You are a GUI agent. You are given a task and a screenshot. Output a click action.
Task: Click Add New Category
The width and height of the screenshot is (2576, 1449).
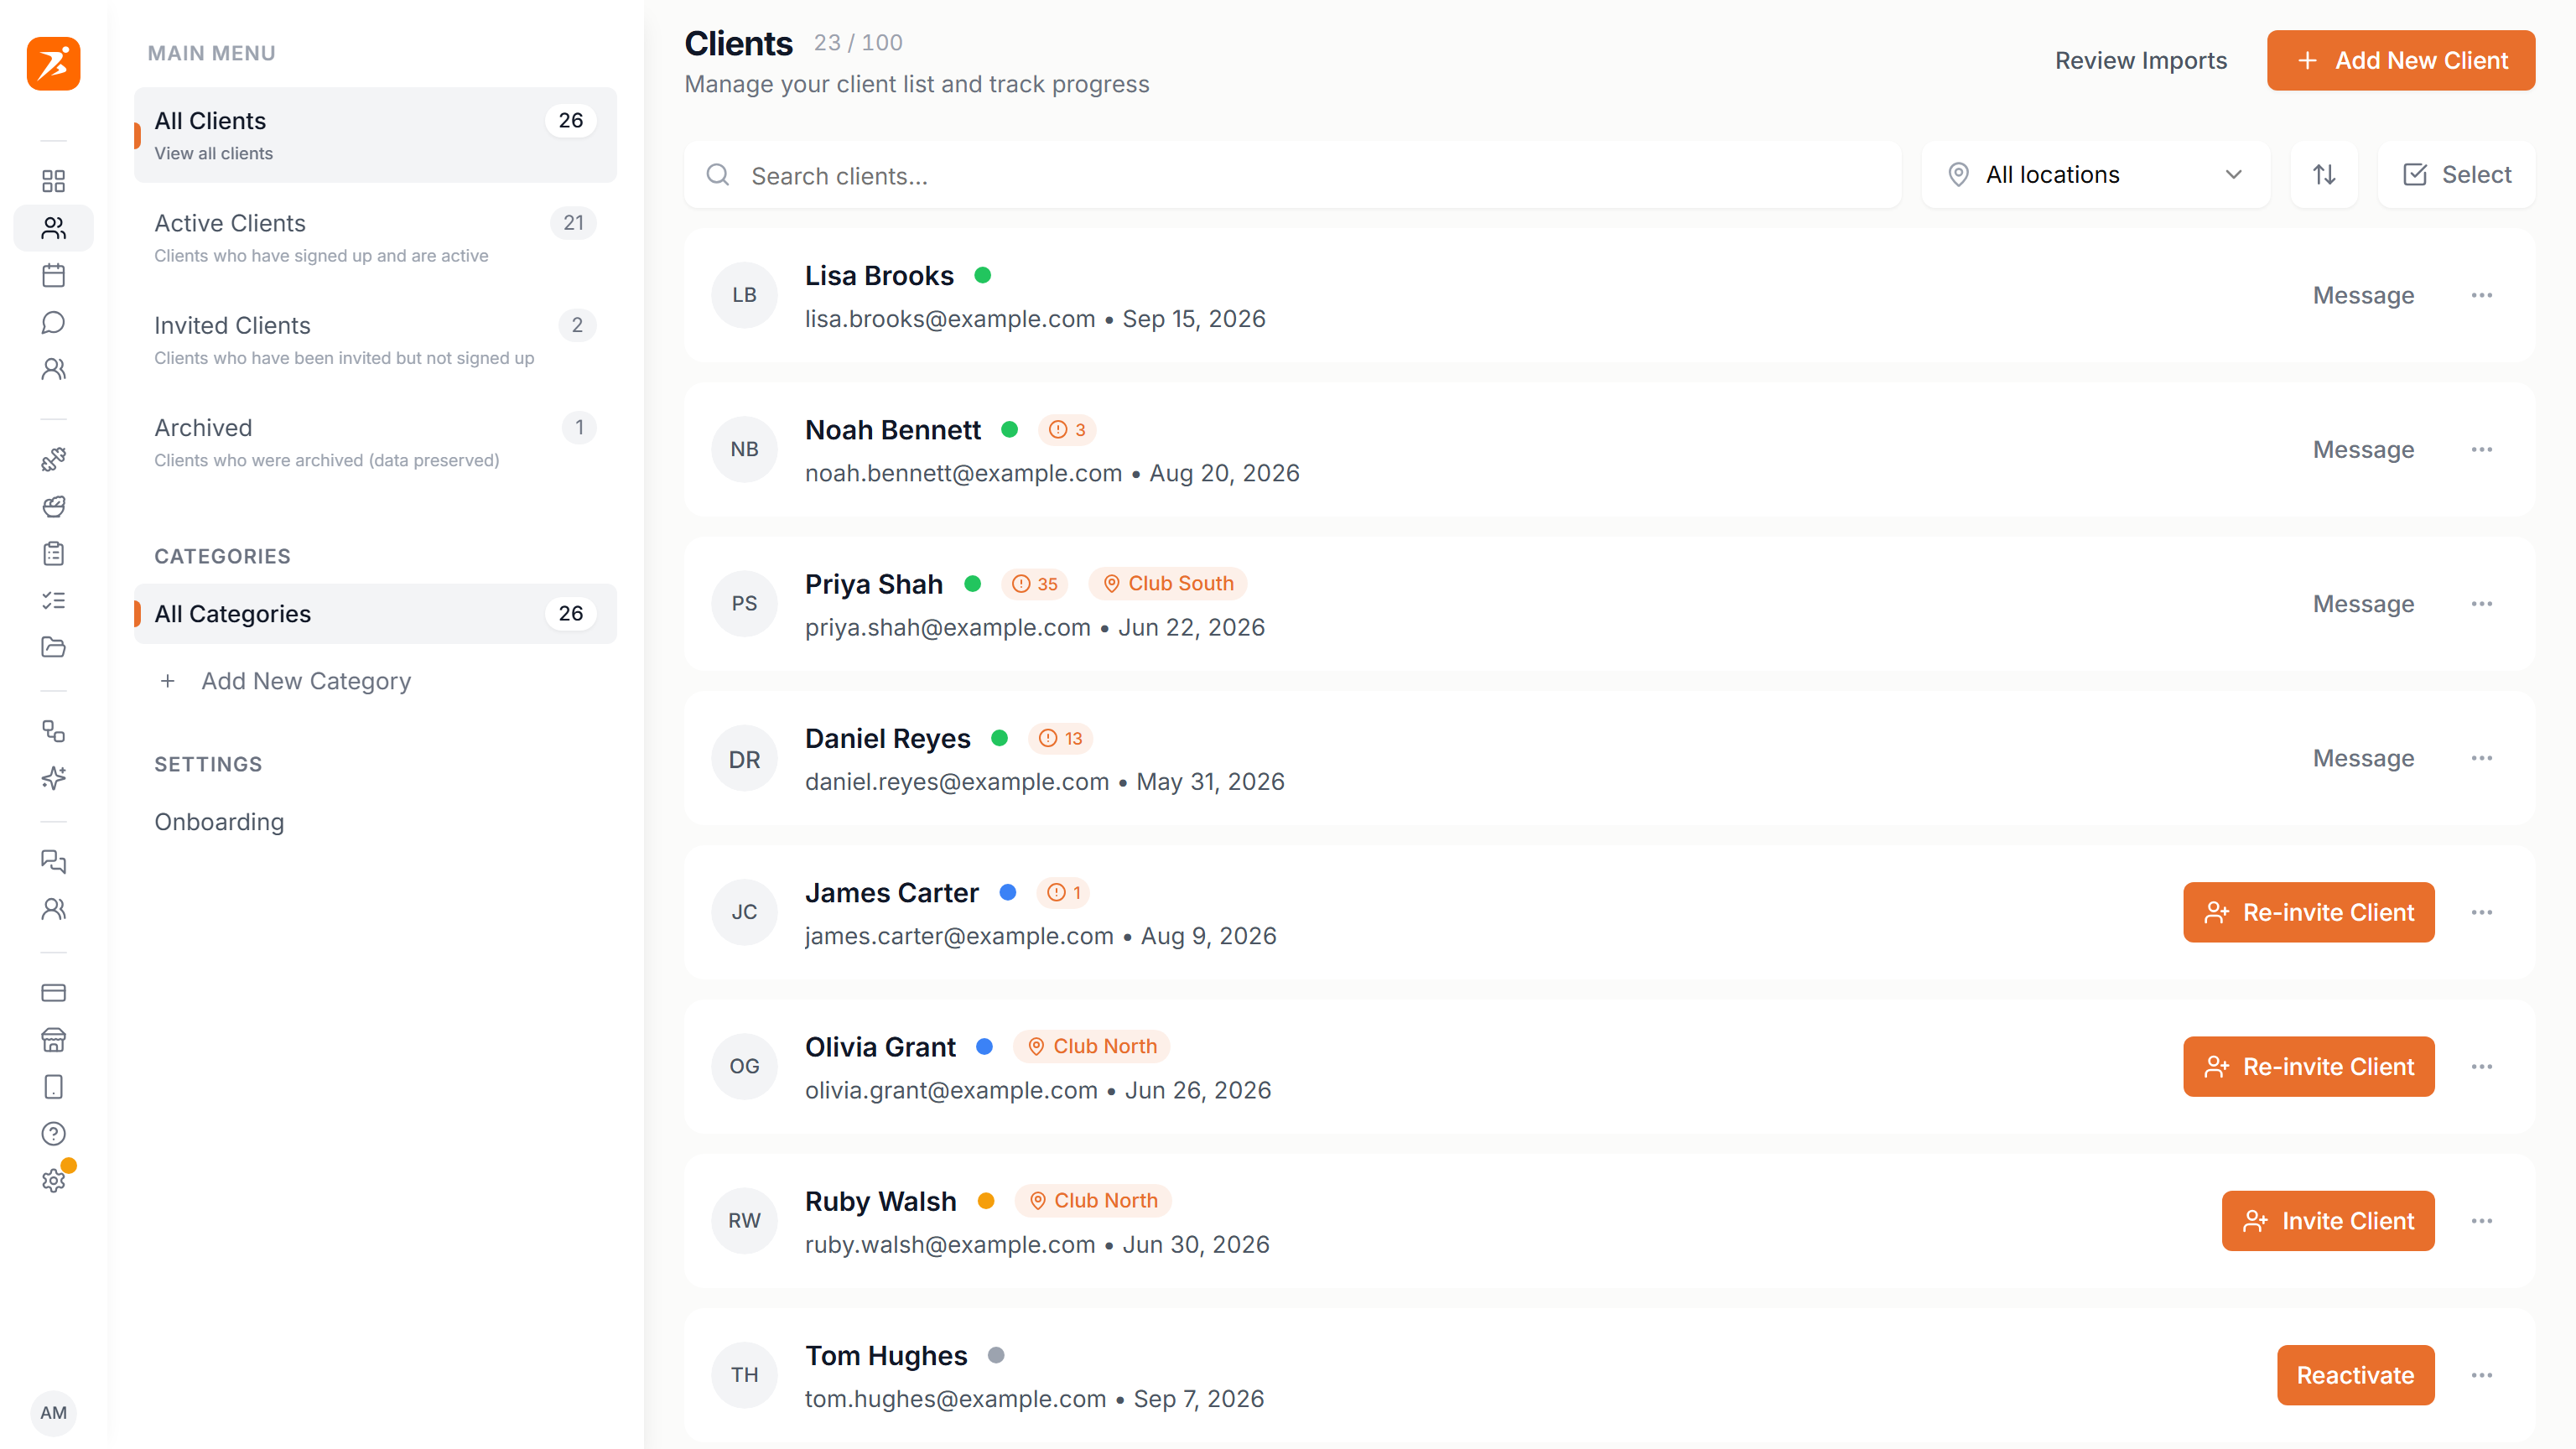pos(285,681)
